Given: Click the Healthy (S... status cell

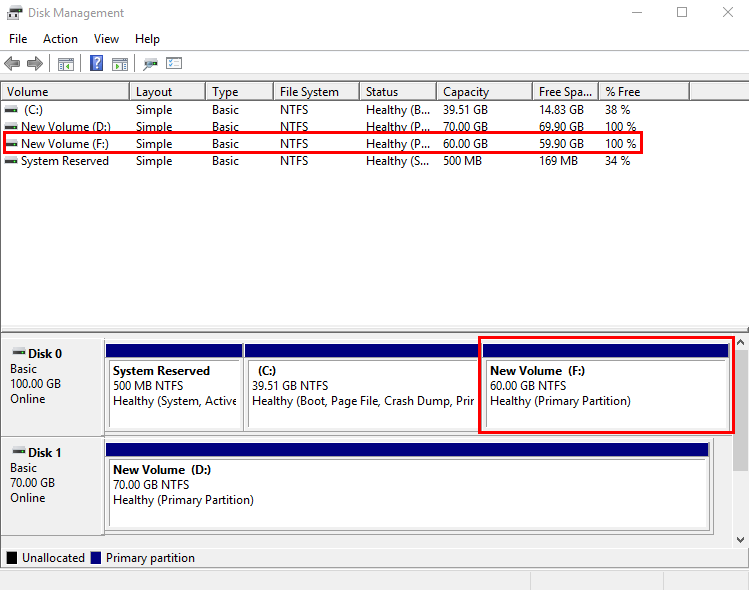Looking at the screenshot, I should [397, 161].
